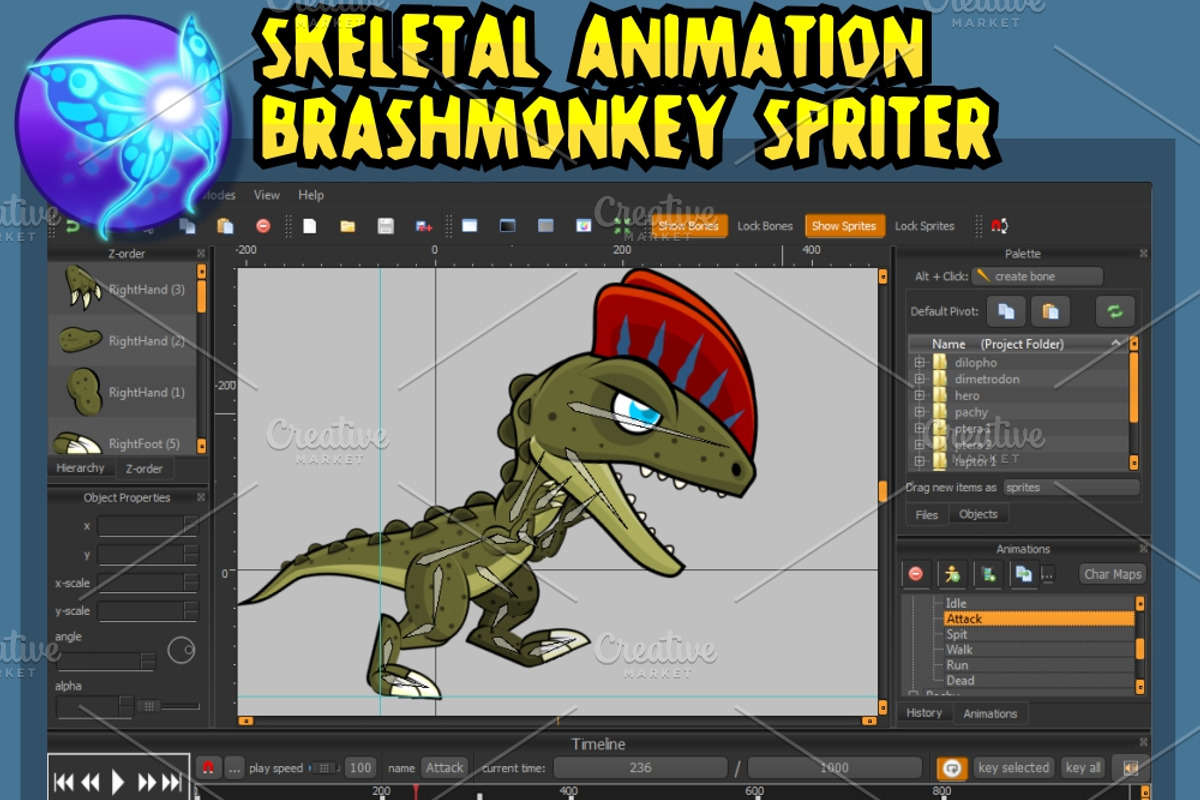Click the dark window layout icon in toolbar
The image size is (1200, 800).
tap(507, 226)
